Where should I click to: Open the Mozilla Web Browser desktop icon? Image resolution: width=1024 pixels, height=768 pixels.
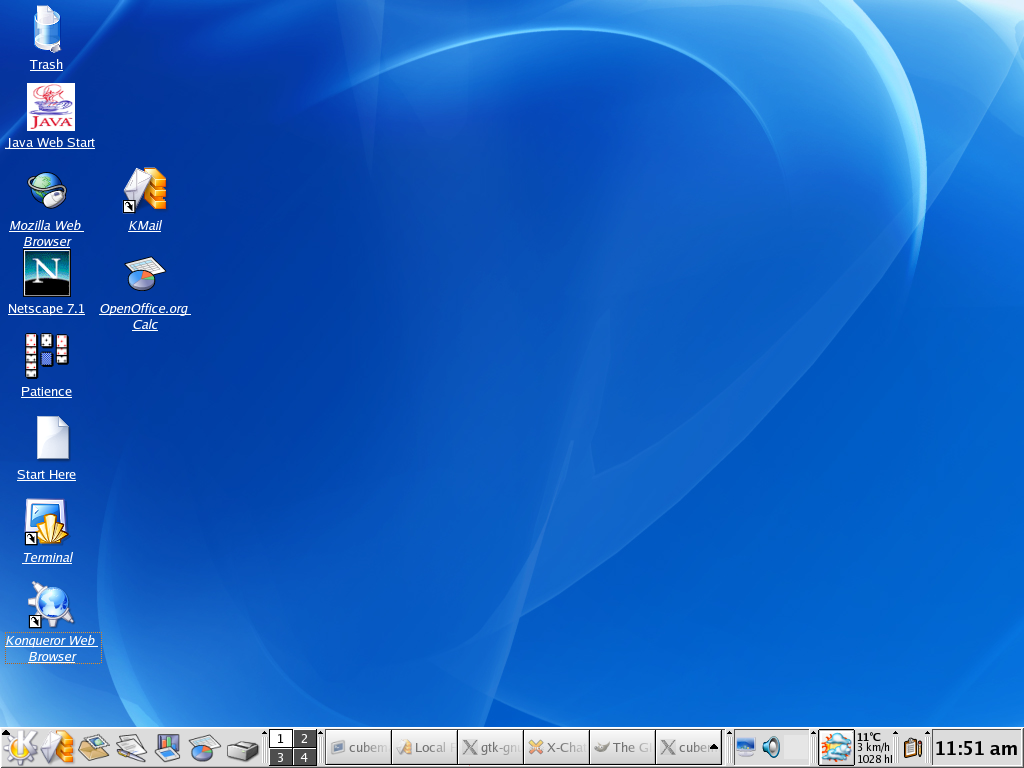[x=46, y=190]
